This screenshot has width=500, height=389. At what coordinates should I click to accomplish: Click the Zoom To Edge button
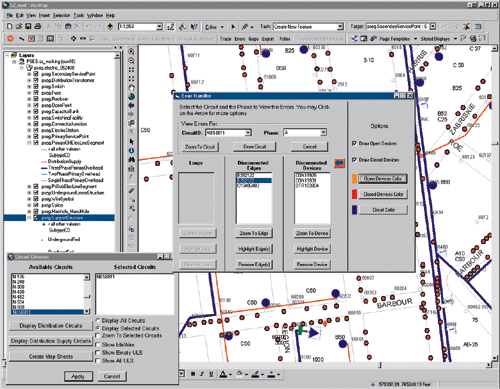point(254,233)
